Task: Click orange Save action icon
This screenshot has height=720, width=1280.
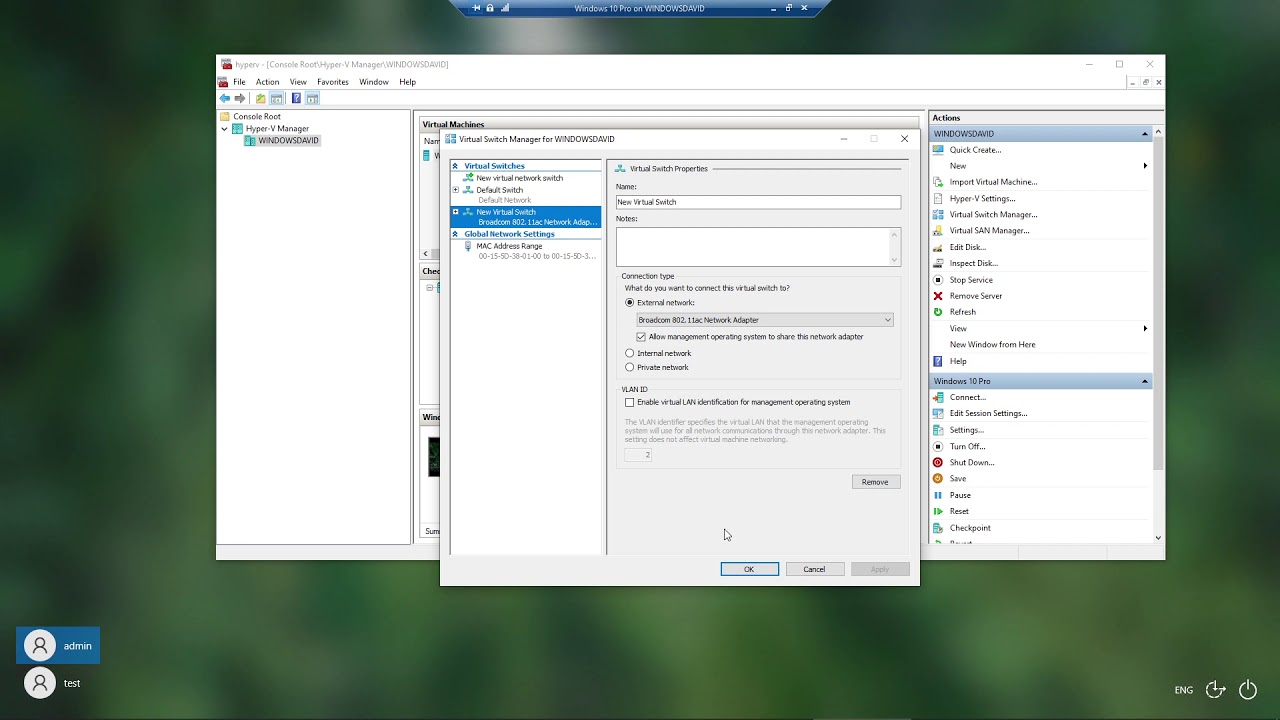Action: [x=938, y=478]
